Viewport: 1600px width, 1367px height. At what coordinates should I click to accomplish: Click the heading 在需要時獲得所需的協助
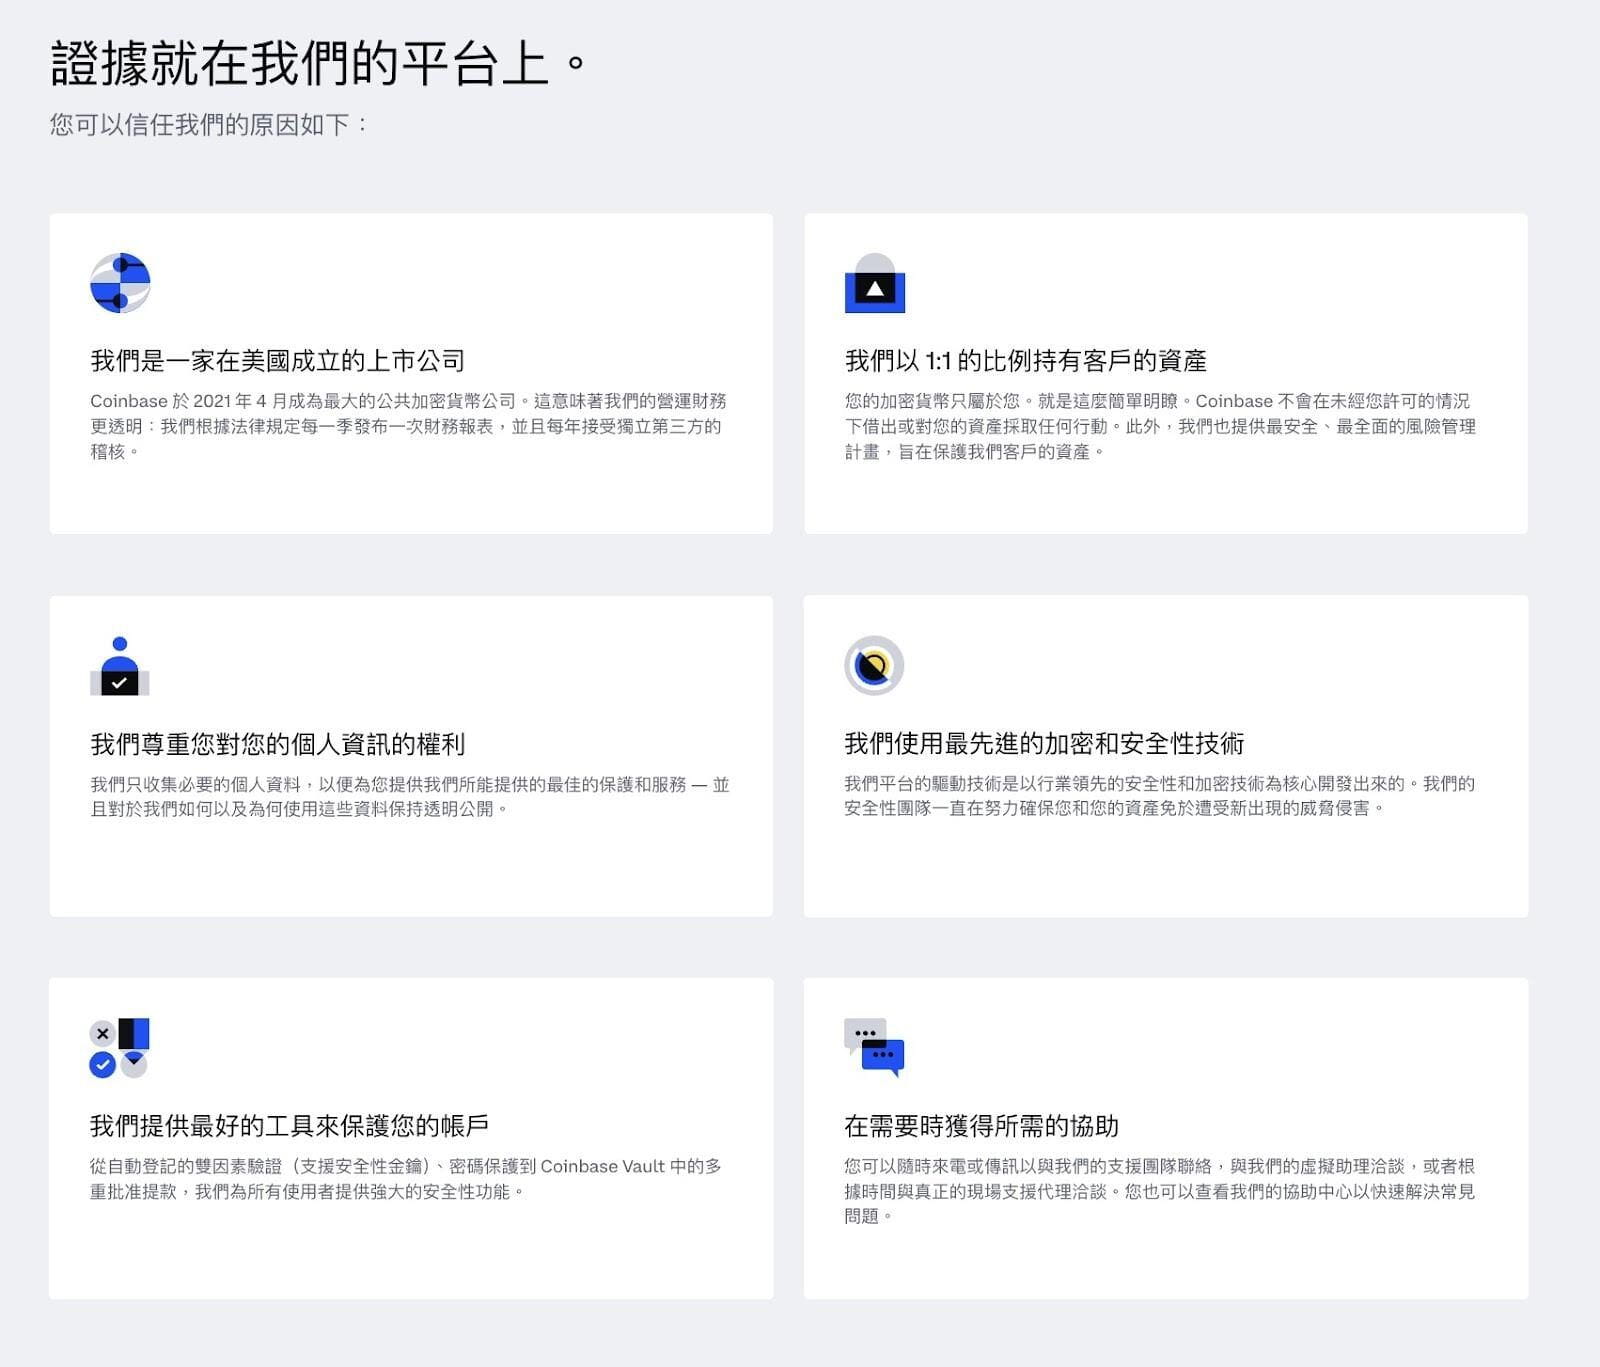(x=981, y=1126)
